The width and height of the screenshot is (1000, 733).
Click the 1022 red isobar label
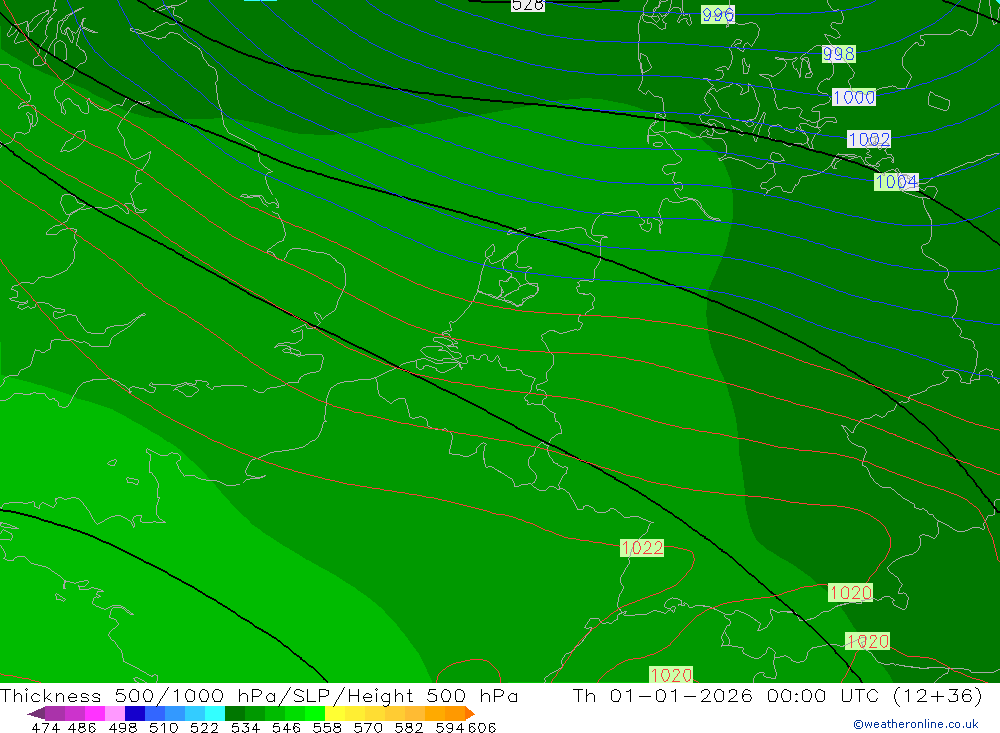[x=642, y=548]
